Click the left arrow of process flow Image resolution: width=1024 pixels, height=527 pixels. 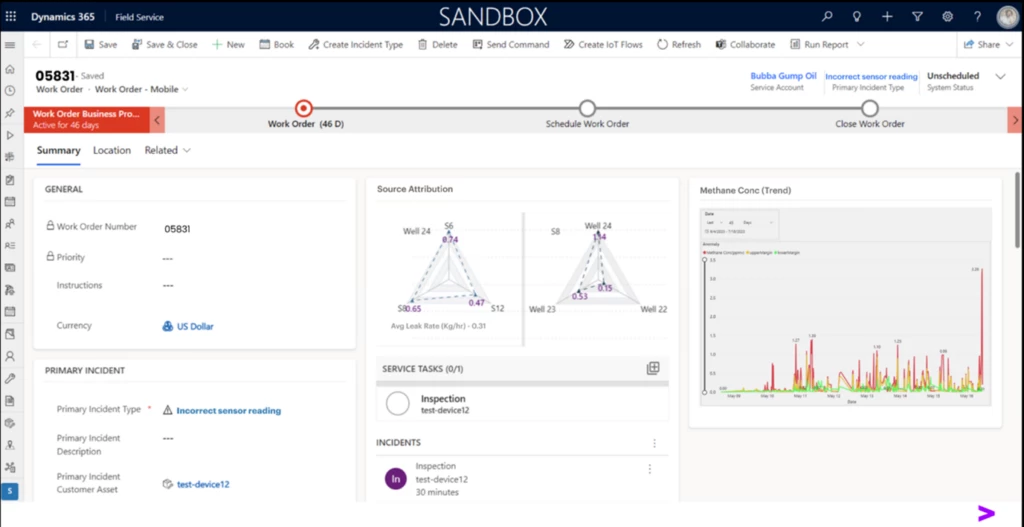pos(157,120)
